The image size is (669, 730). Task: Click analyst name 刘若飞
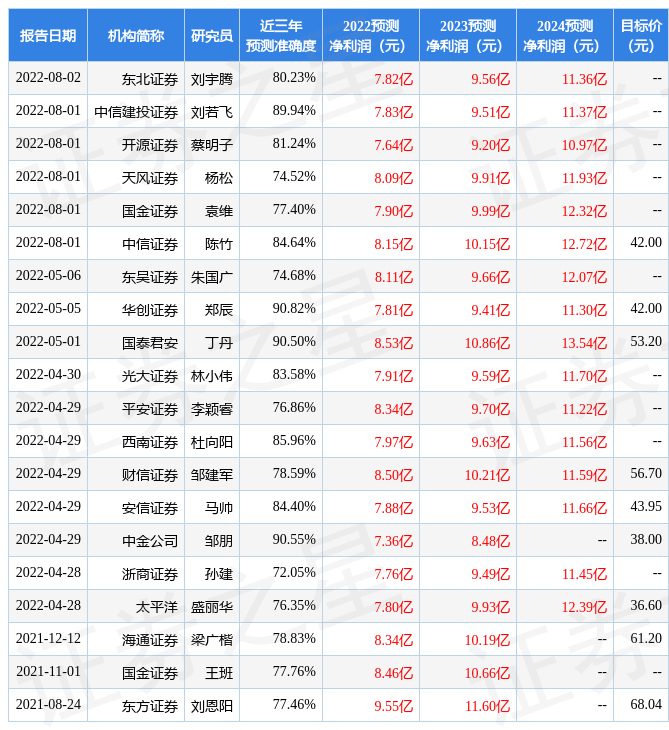(x=211, y=112)
